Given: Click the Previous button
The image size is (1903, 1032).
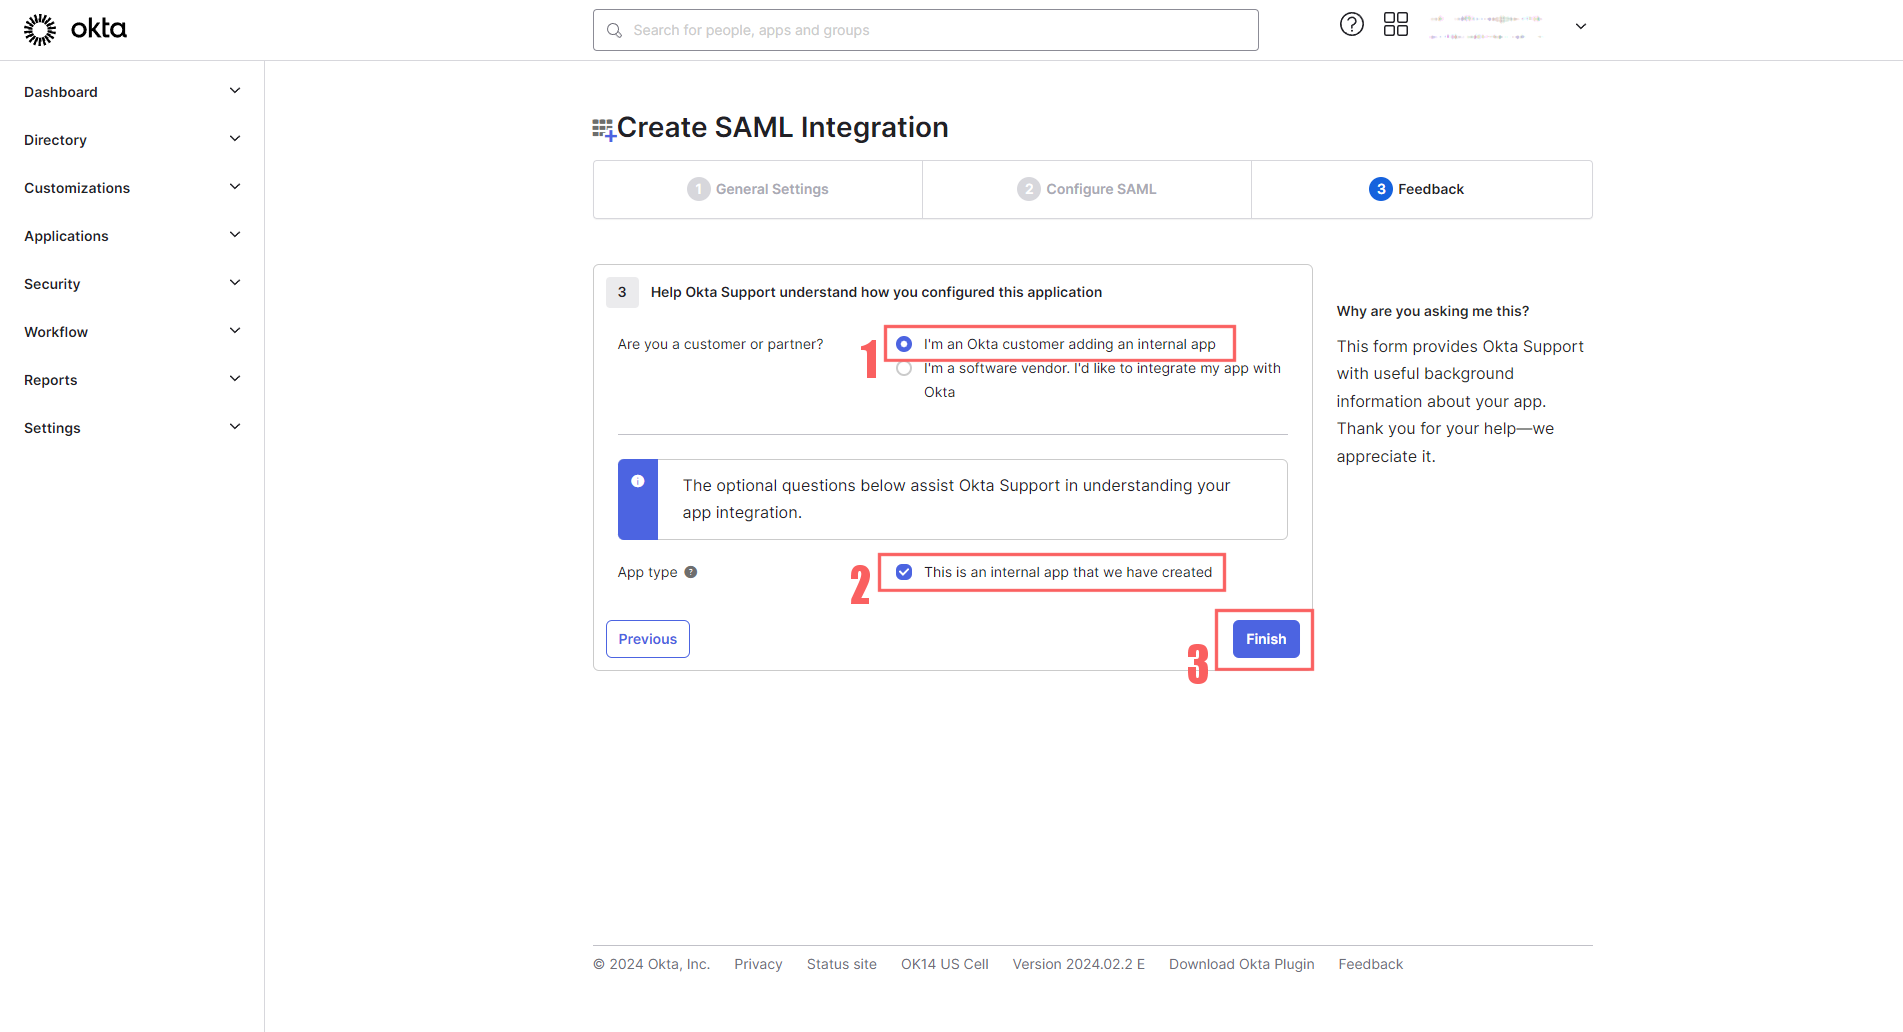Looking at the screenshot, I should [648, 639].
